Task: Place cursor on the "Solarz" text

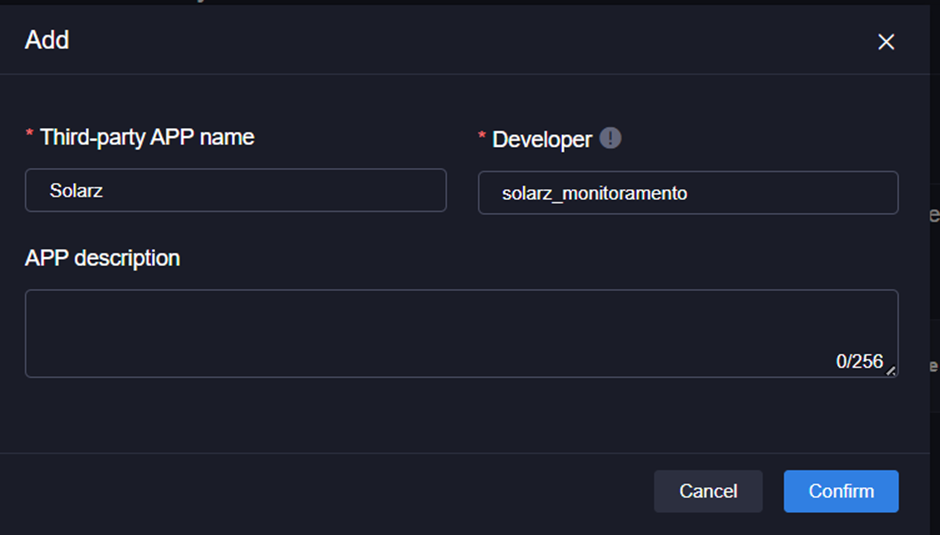Action: 76,190
